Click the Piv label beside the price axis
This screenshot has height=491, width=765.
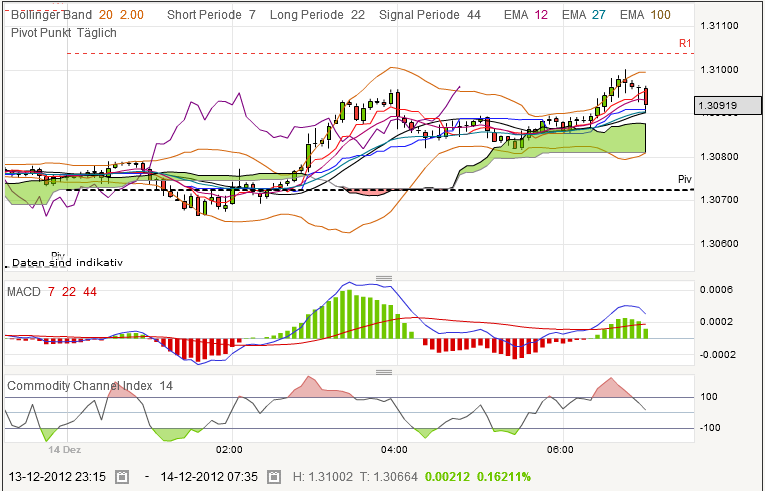click(685, 179)
